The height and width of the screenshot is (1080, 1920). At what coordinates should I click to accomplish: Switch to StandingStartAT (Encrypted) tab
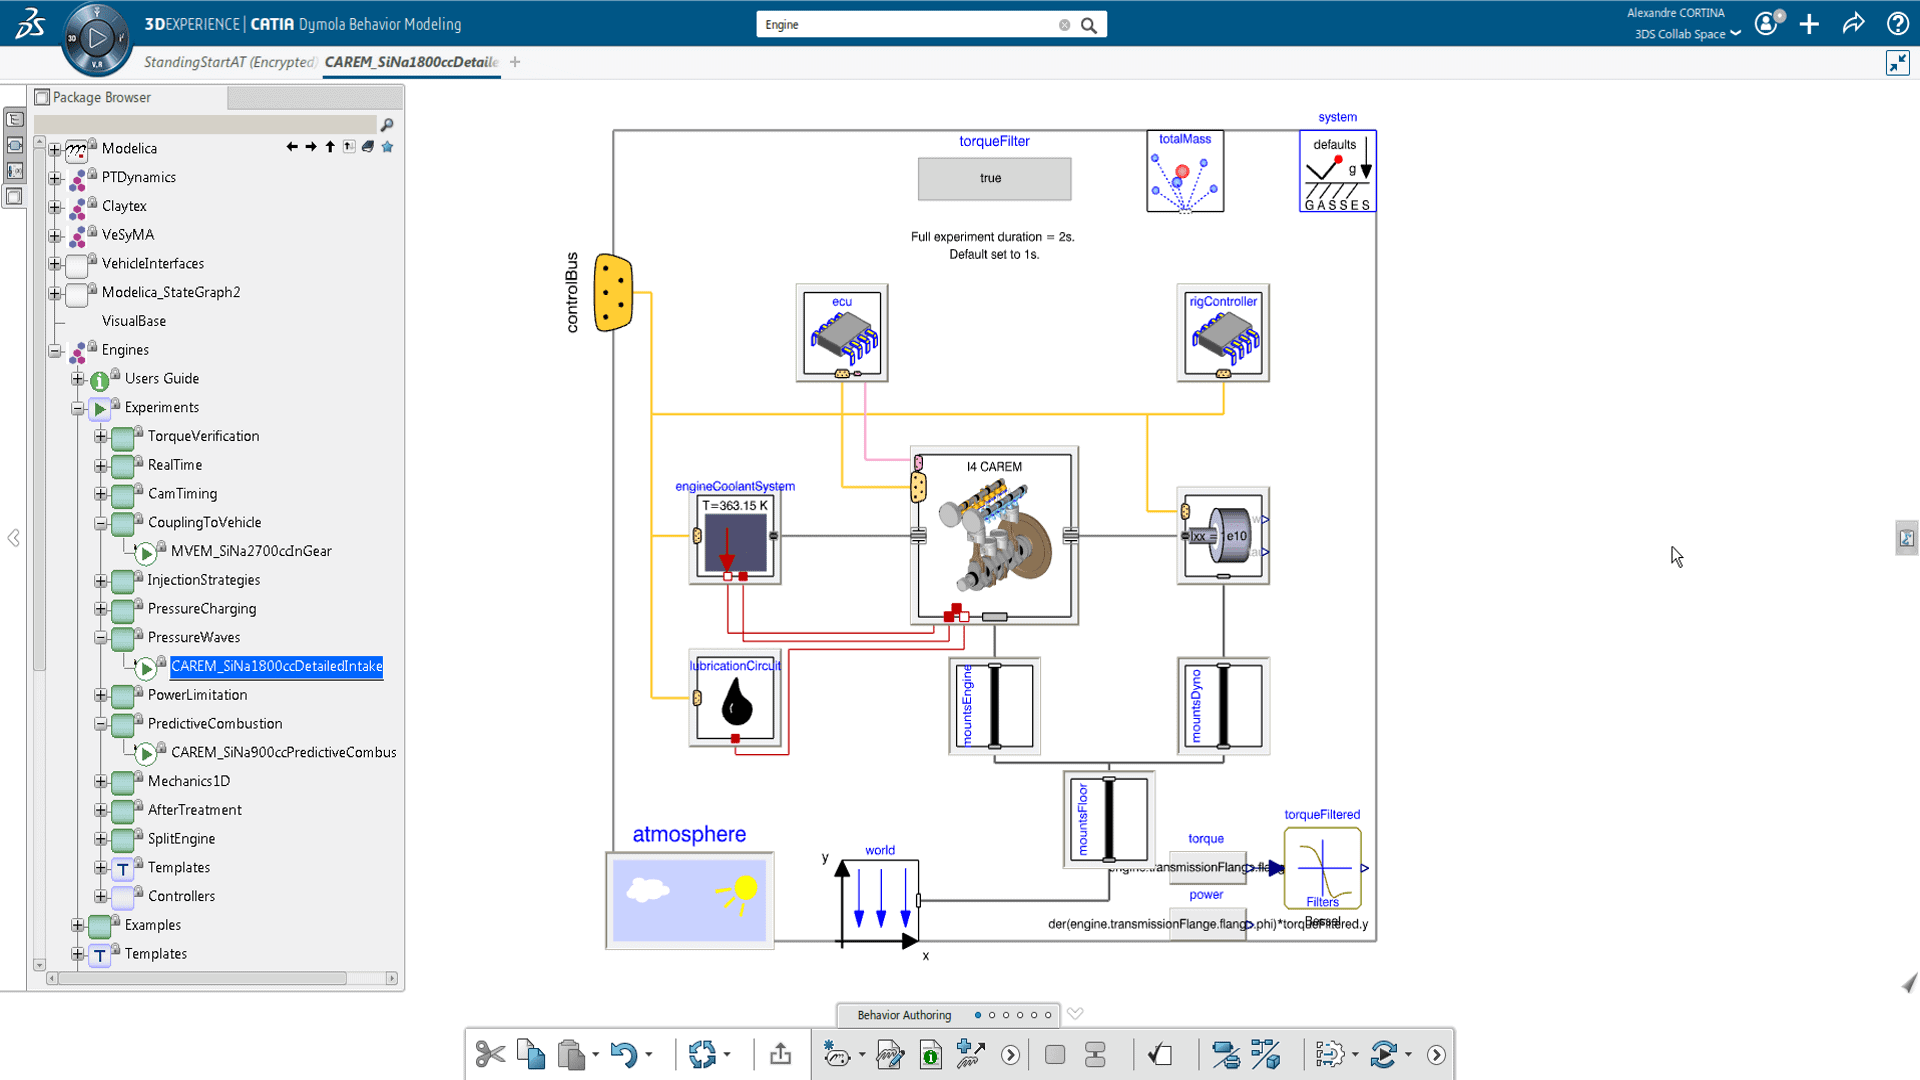(229, 62)
